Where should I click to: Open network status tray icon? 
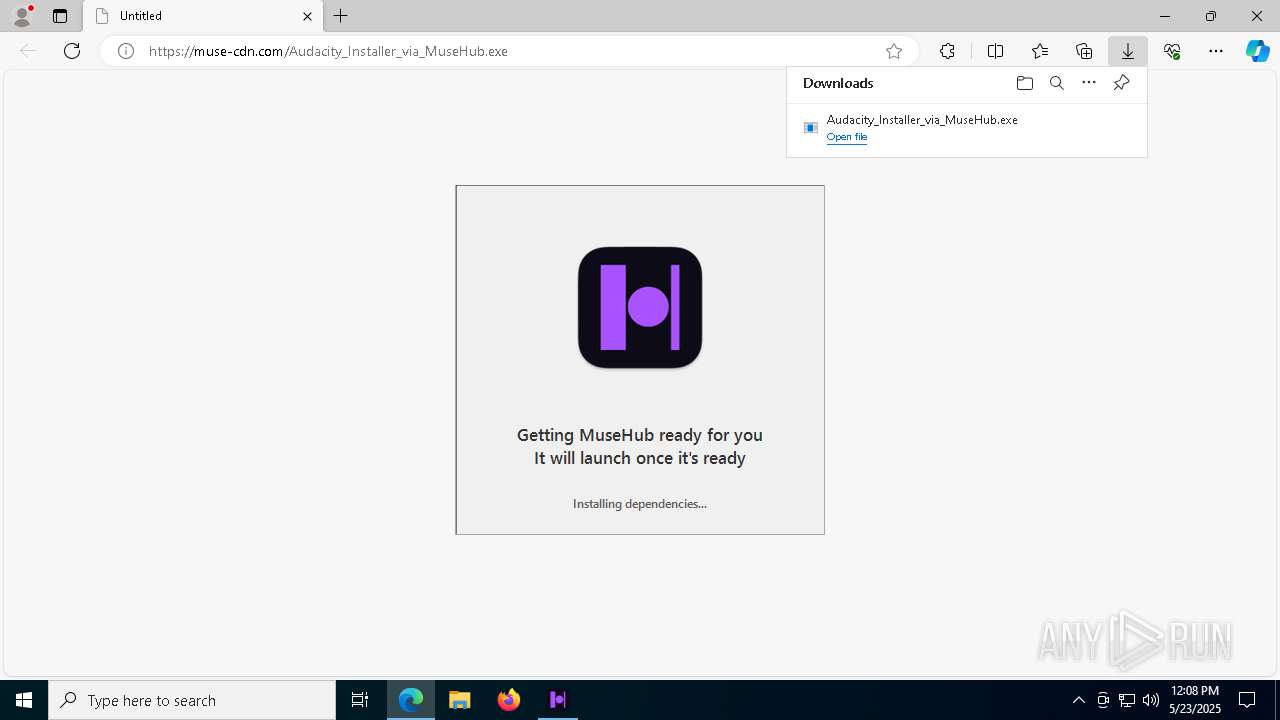click(1127, 700)
